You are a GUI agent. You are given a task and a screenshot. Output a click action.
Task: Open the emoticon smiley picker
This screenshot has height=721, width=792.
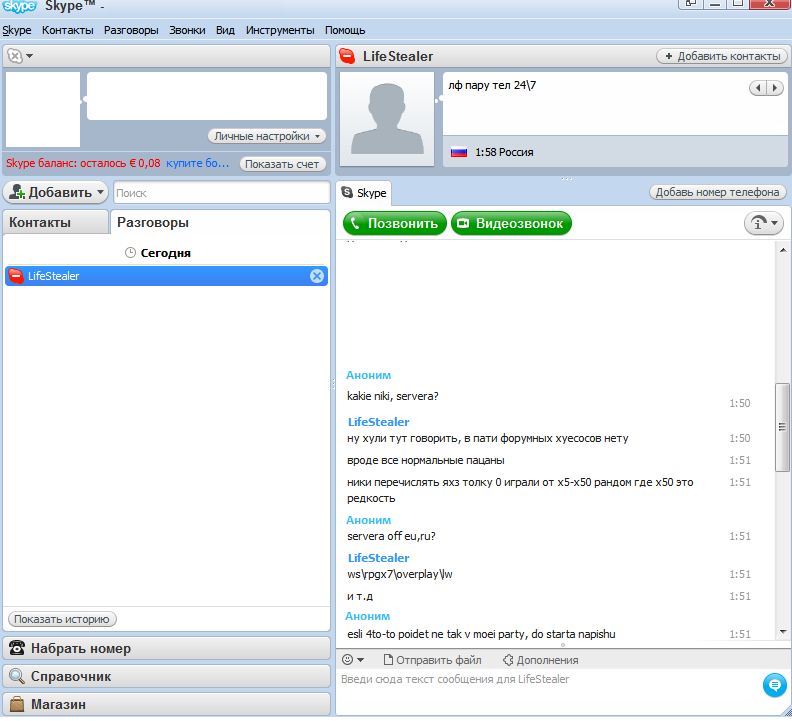coord(353,660)
